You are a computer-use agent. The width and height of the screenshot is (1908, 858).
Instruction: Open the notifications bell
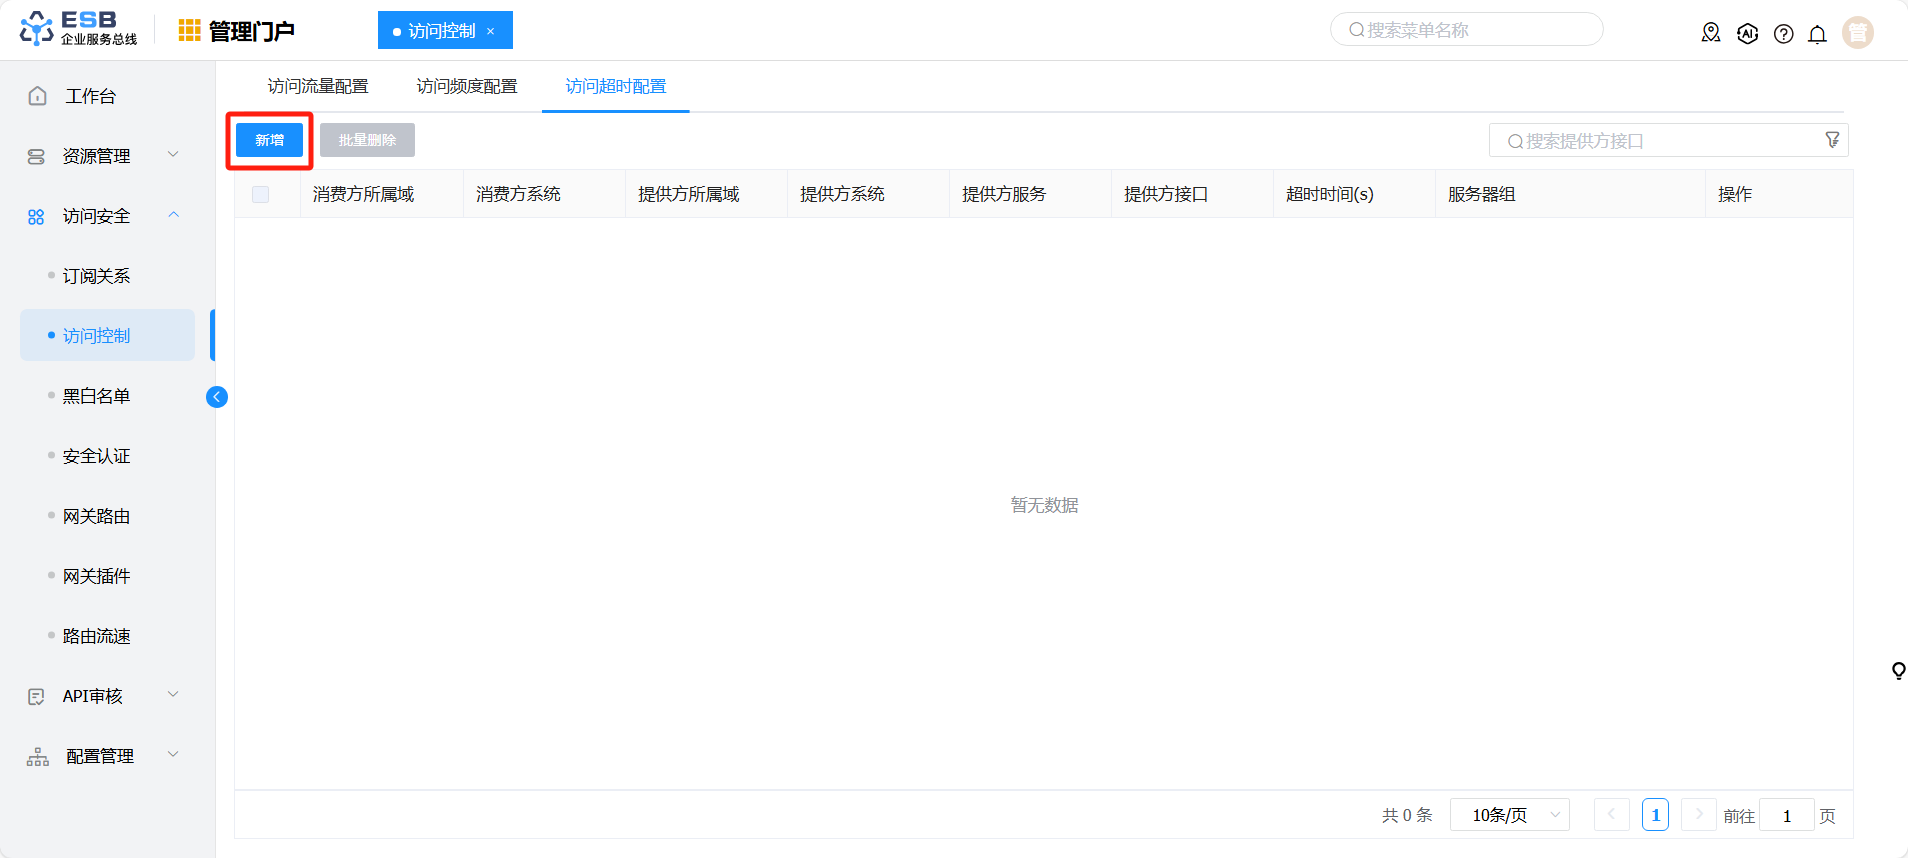(1817, 34)
